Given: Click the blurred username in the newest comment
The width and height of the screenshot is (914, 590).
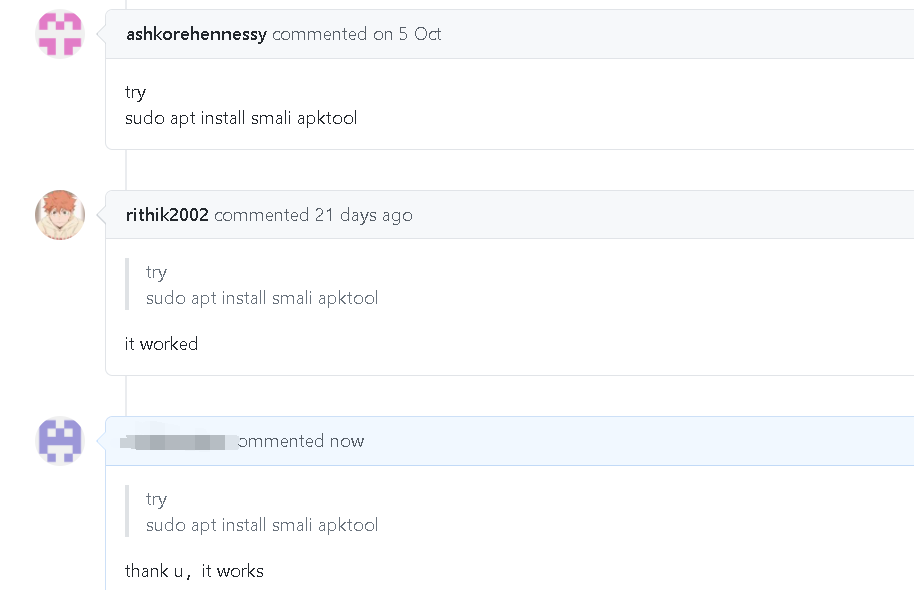Looking at the screenshot, I should (180, 441).
